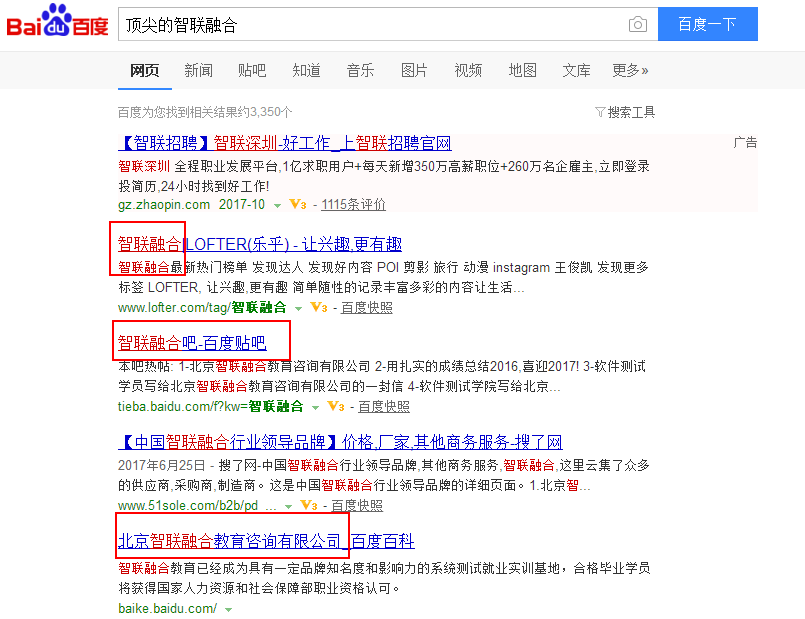Screen dimensions: 805x619
Task: Click the Baidu doodle logo
Action: tap(58, 23)
